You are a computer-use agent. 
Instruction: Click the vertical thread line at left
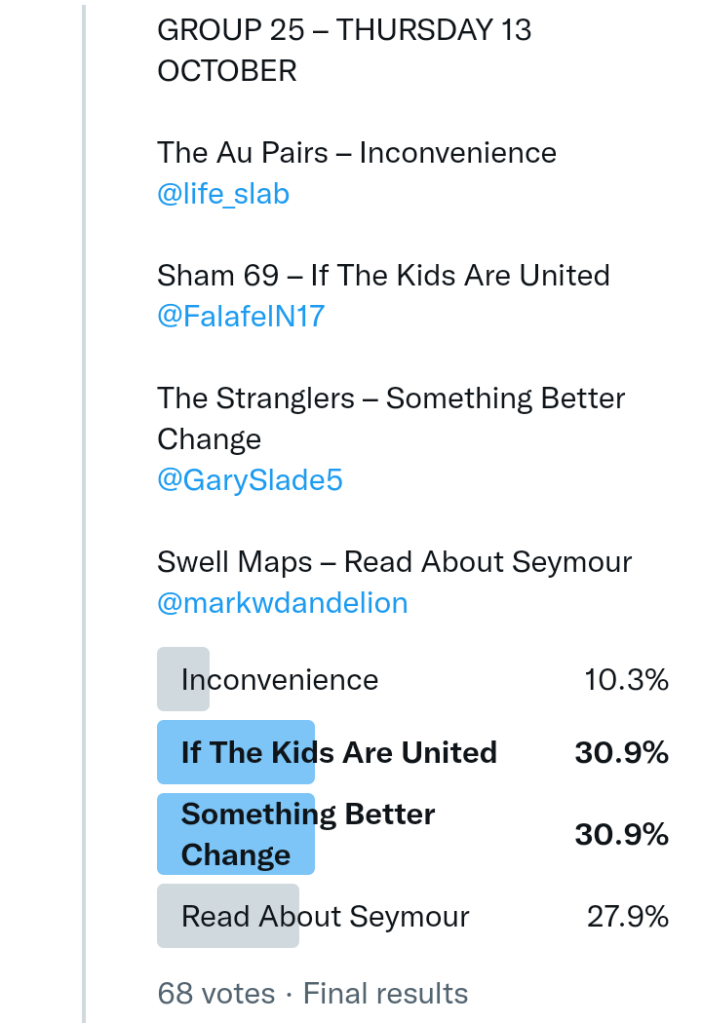point(84,500)
